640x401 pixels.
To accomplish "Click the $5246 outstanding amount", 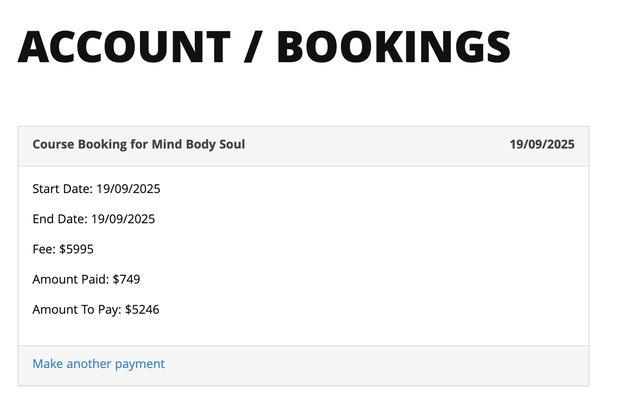I will (142, 309).
